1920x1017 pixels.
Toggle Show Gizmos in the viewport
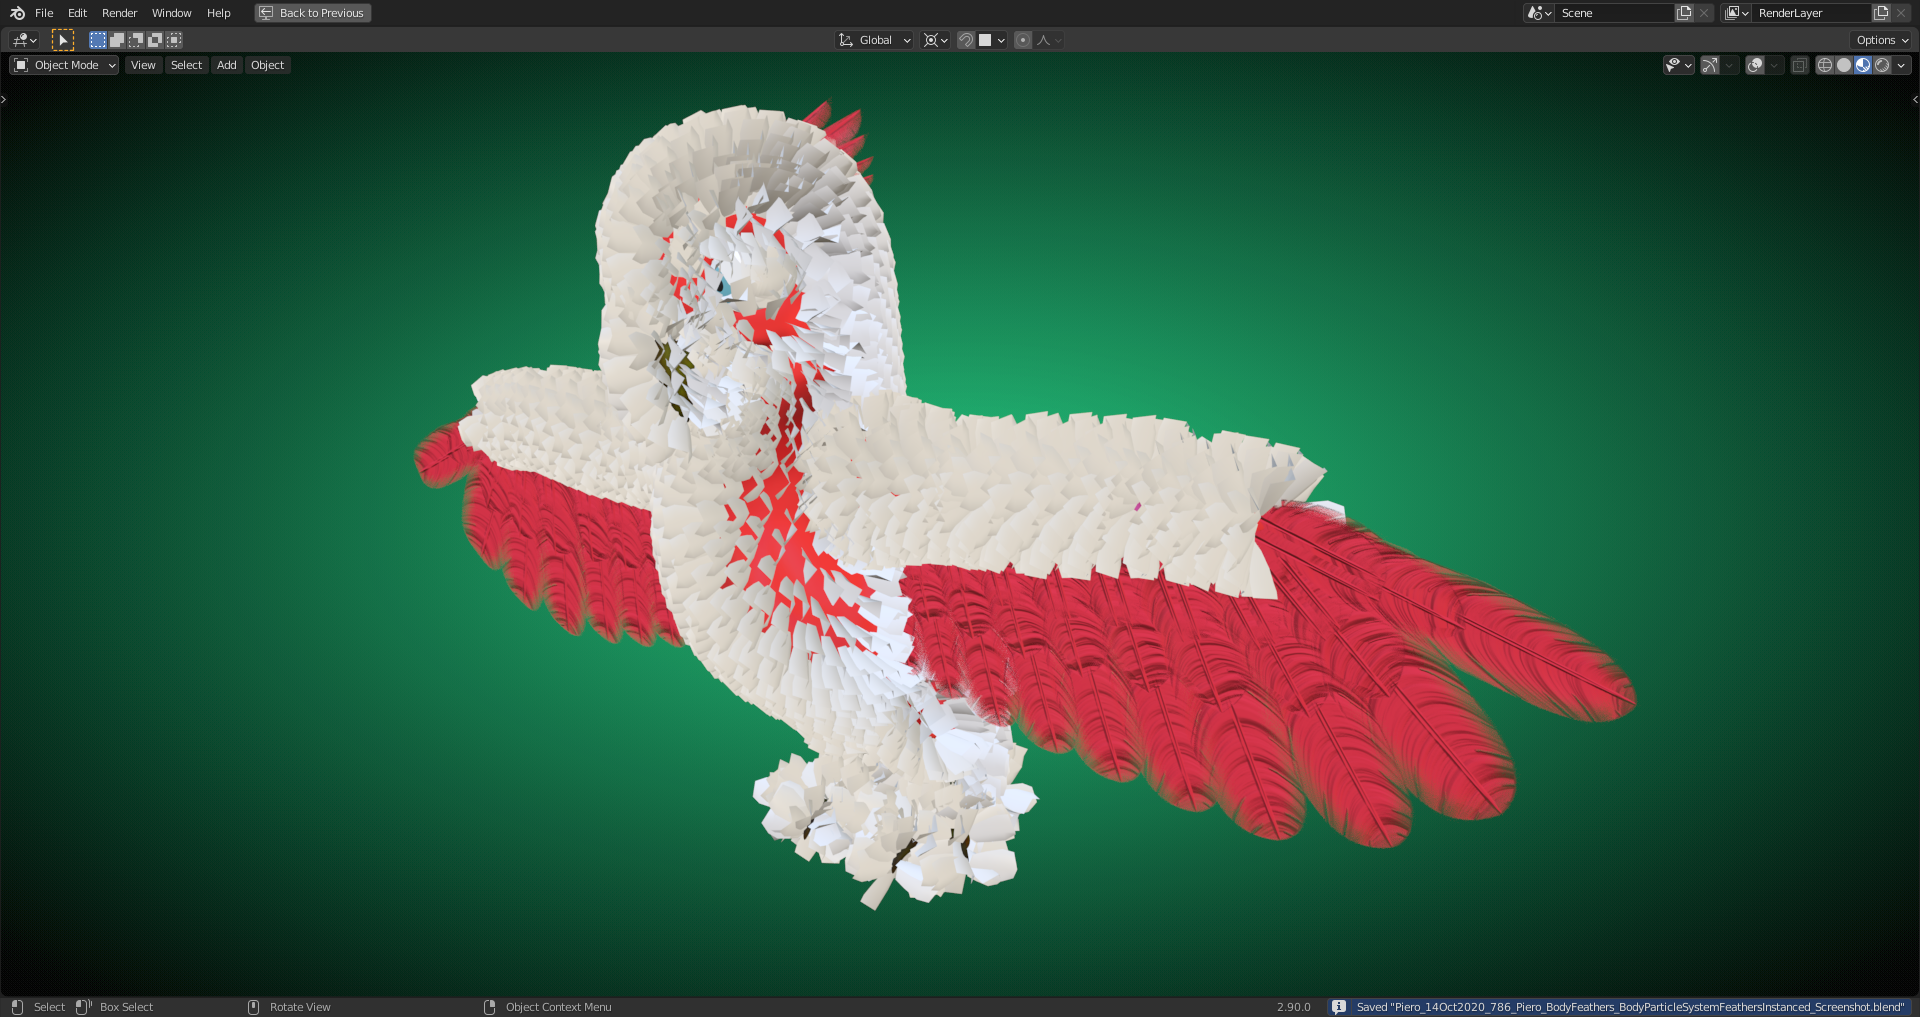point(1708,65)
